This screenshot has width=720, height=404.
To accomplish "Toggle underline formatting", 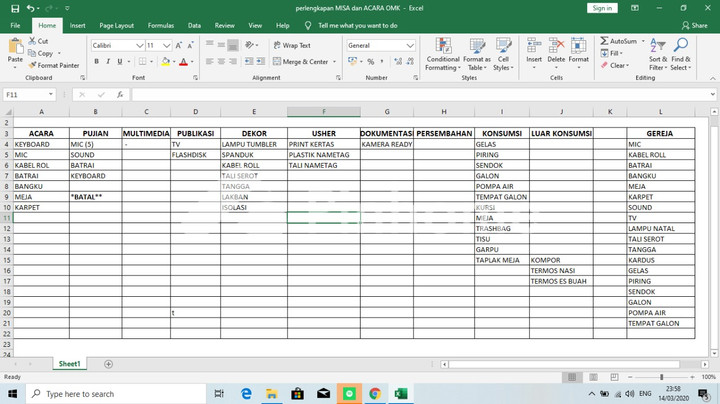I will click(121, 62).
